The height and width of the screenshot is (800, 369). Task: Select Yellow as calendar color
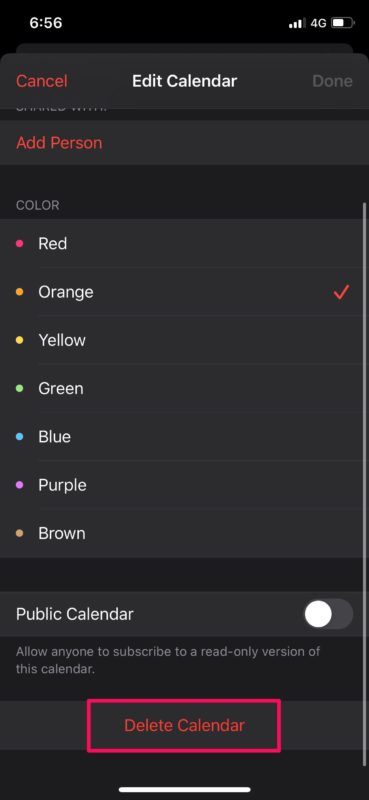184,340
